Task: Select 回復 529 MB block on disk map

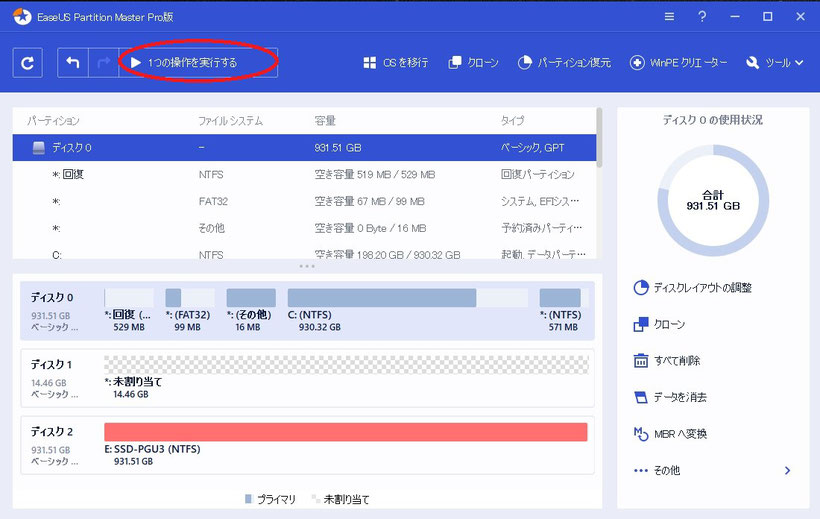Action: pyautogui.click(x=129, y=298)
